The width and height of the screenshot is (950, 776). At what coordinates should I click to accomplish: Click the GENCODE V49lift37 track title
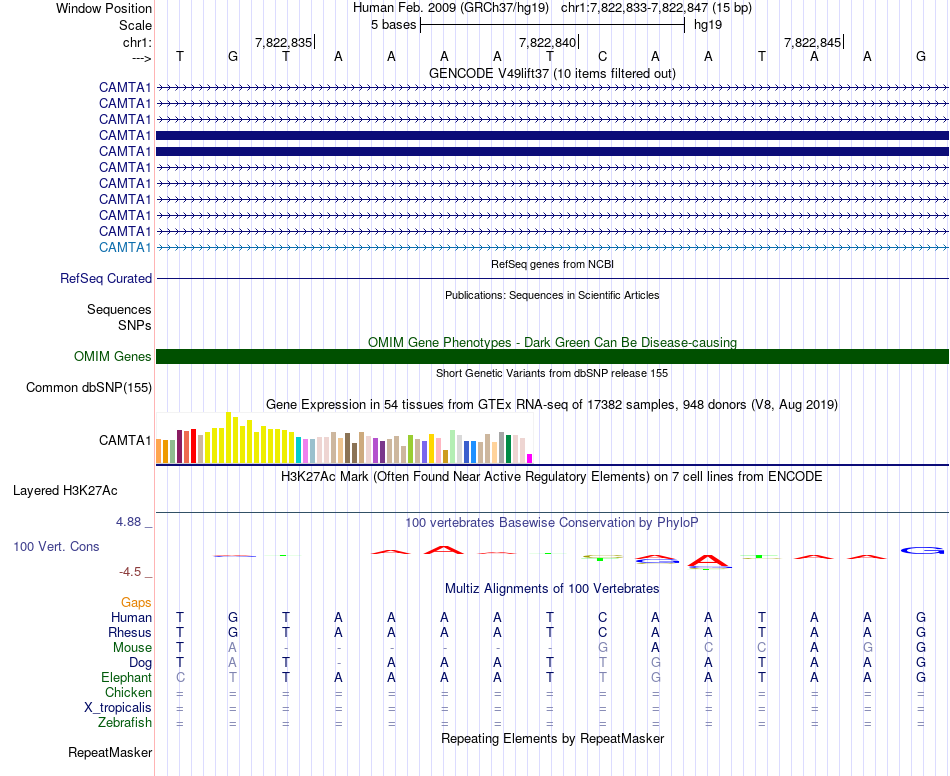[x=552, y=74]
